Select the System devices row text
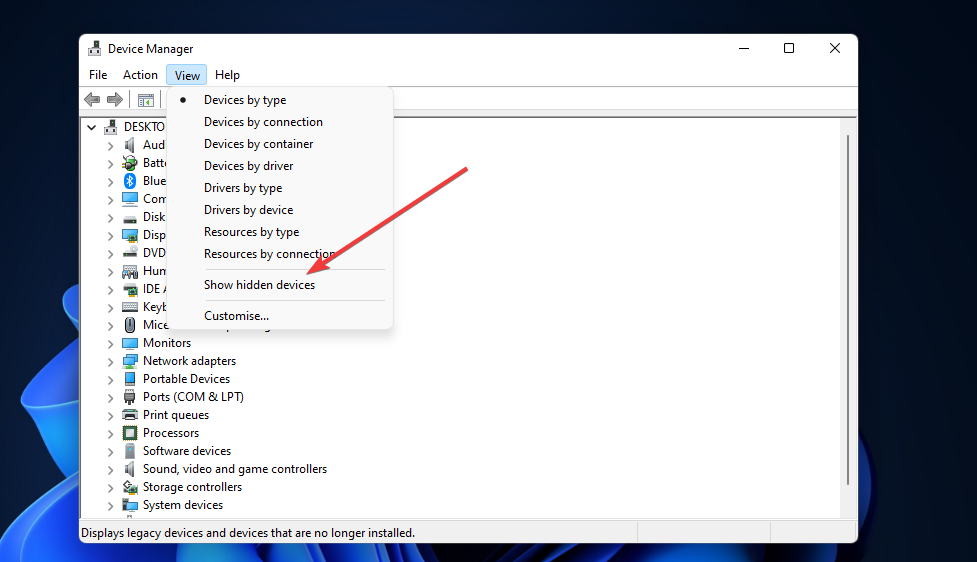 pyautogui.click(x=183, y=505)
